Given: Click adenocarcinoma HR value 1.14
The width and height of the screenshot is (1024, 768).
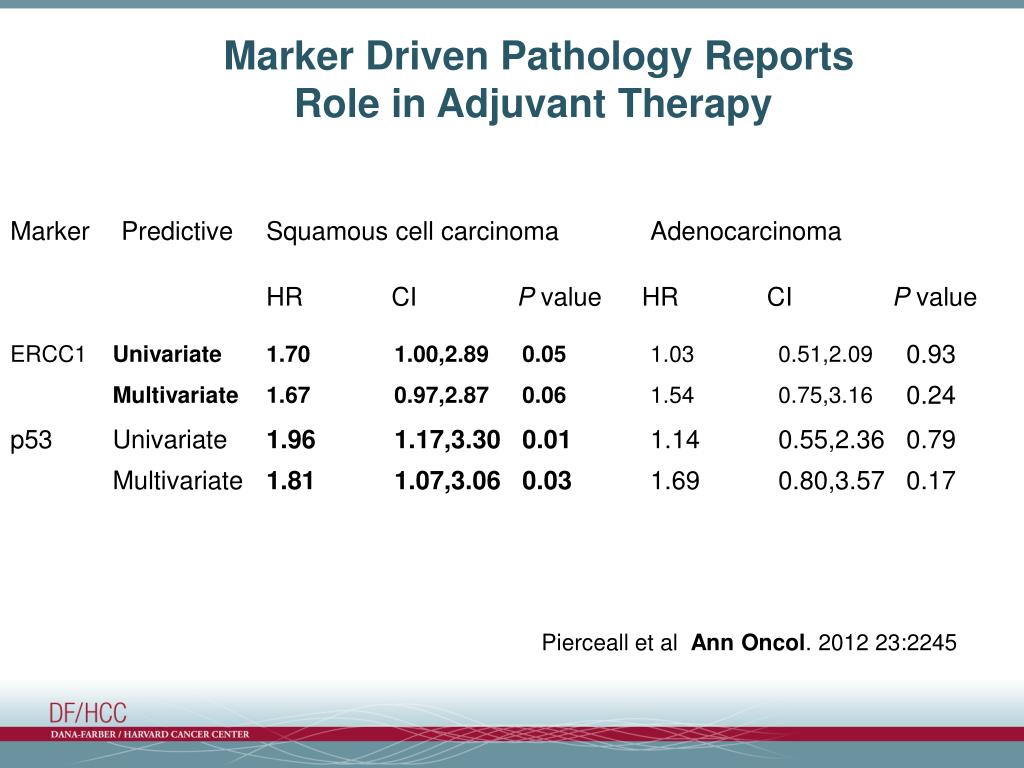Looking at the screenshot, I should (675, 440).
